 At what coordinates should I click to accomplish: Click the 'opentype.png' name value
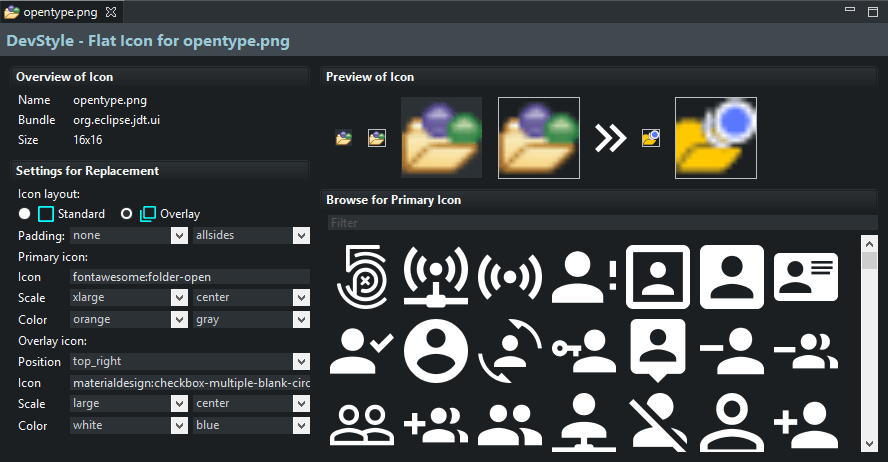[x=110, y=100]
